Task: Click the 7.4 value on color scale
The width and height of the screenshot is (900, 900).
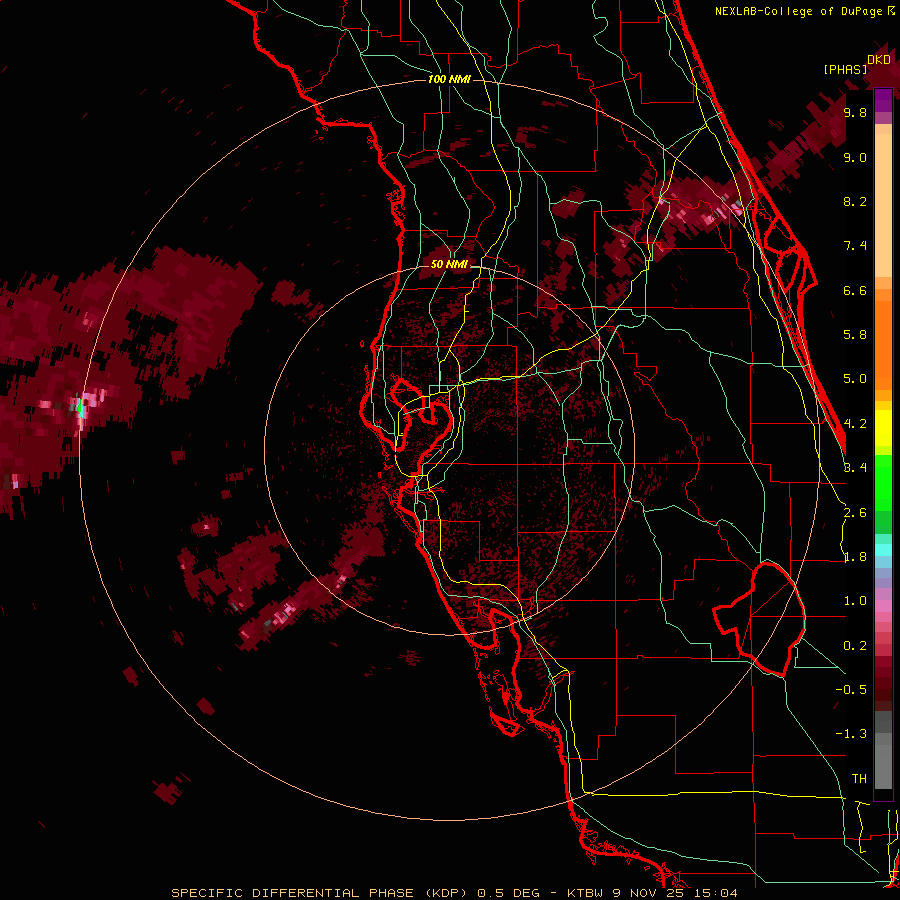Action: point(855,246)
